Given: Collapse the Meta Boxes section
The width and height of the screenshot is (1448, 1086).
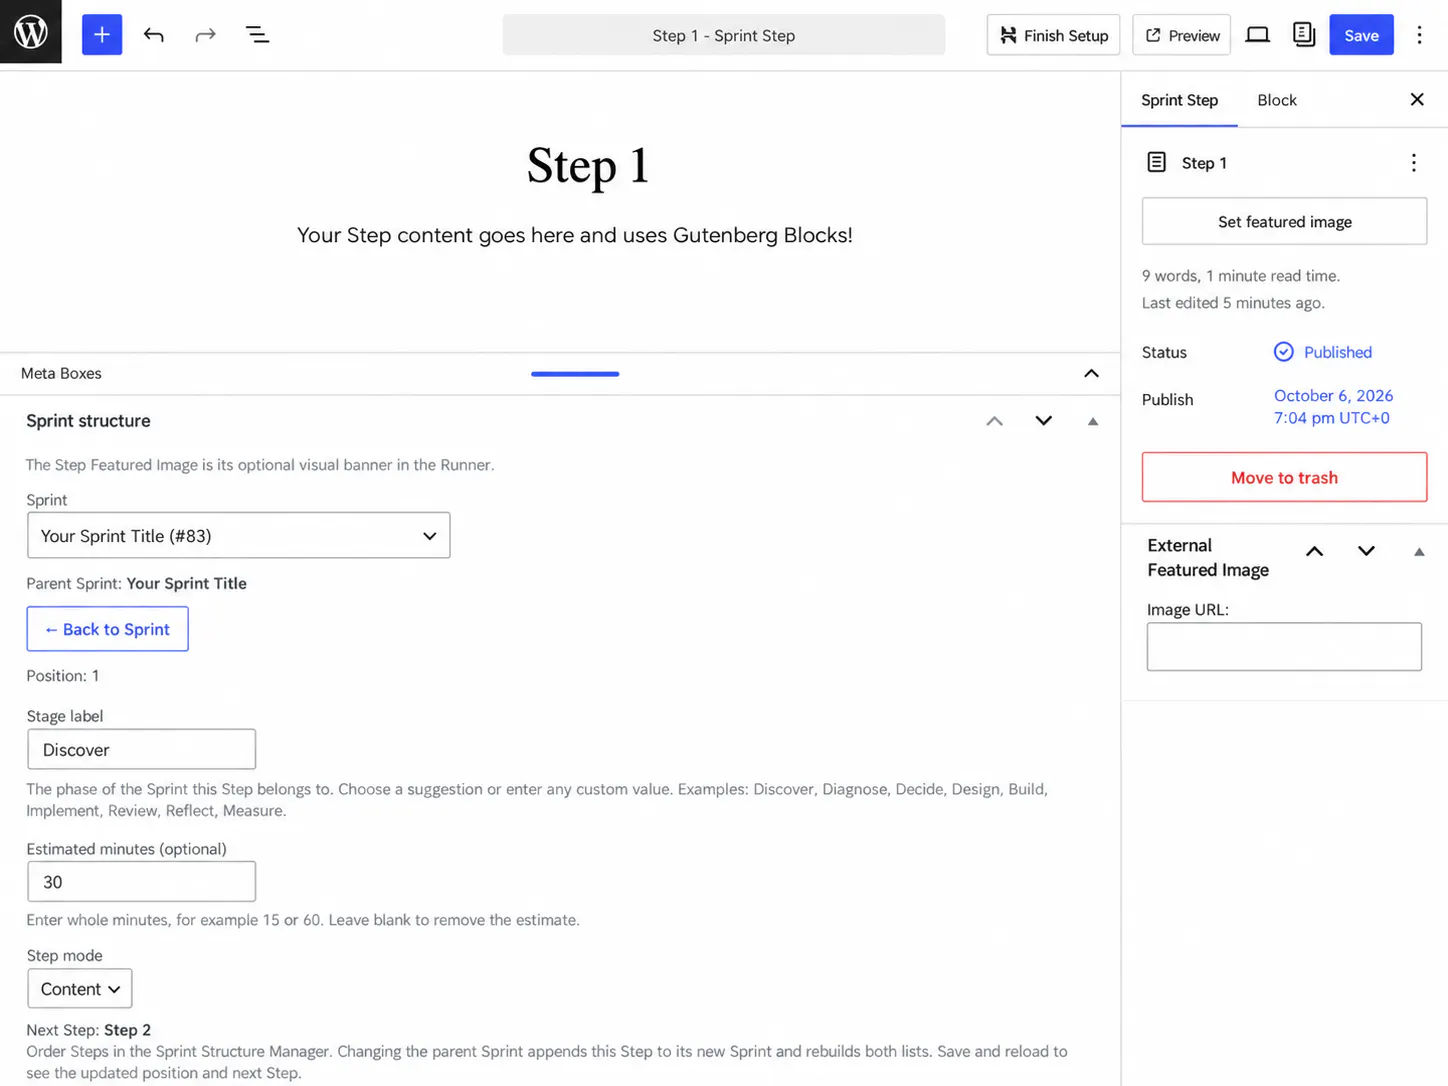Looking at the screenshot, I should 1091,373.
